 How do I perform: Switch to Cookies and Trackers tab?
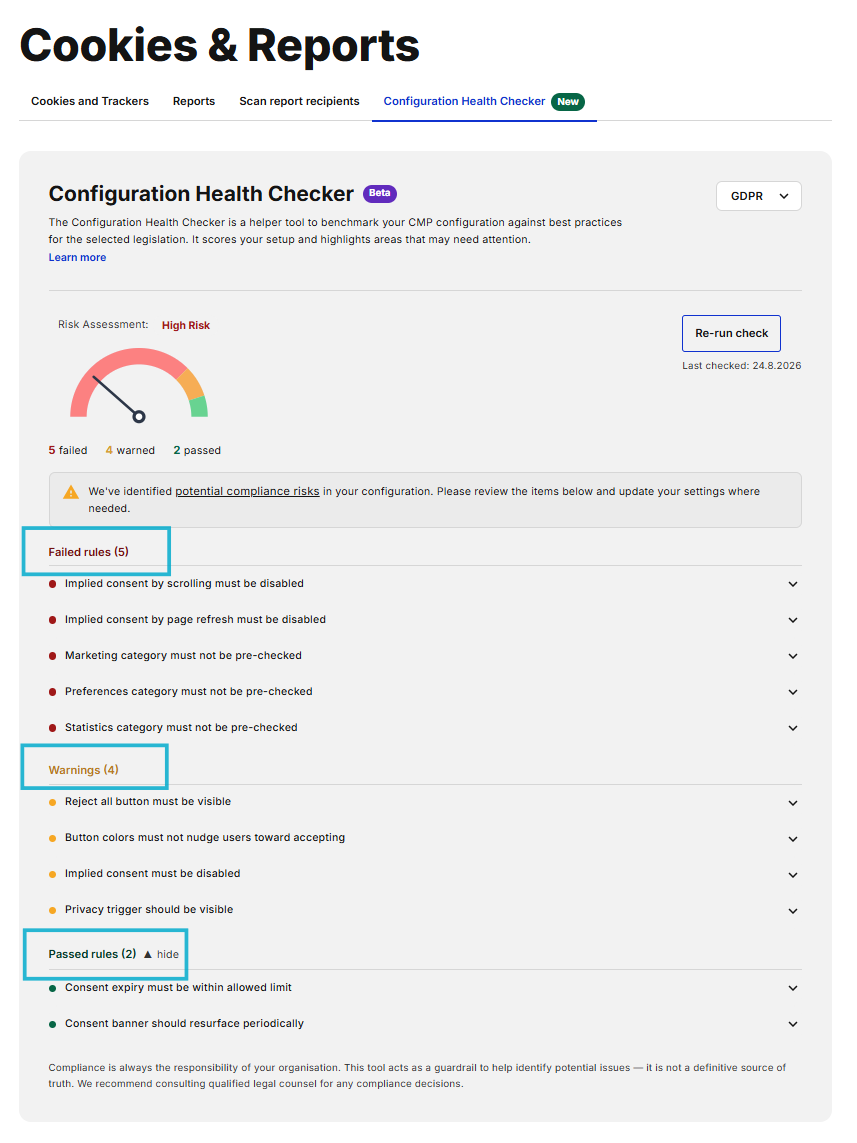(x=90, y=101)
